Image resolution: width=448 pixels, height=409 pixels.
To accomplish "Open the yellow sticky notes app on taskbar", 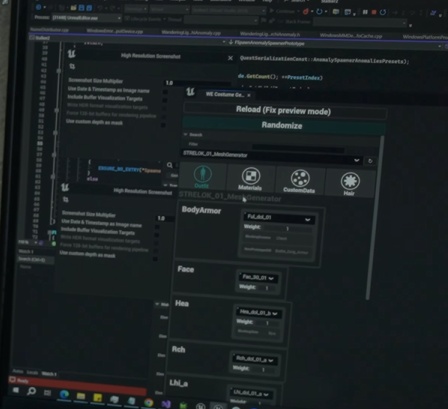I will click(x=97, y=397).
